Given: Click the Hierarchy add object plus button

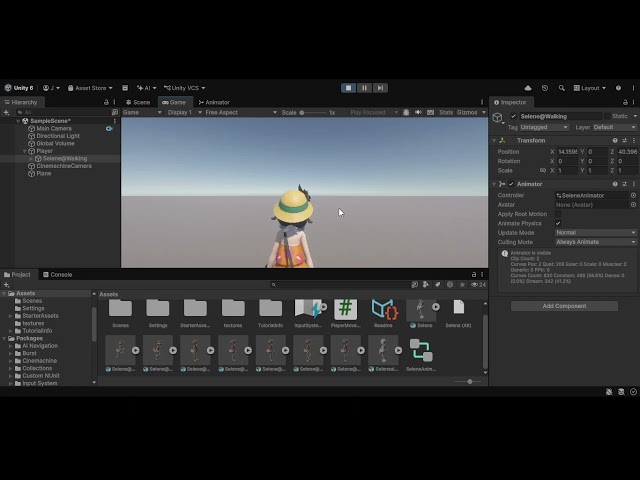Looking at the screenshot, I should click(7, 112).
